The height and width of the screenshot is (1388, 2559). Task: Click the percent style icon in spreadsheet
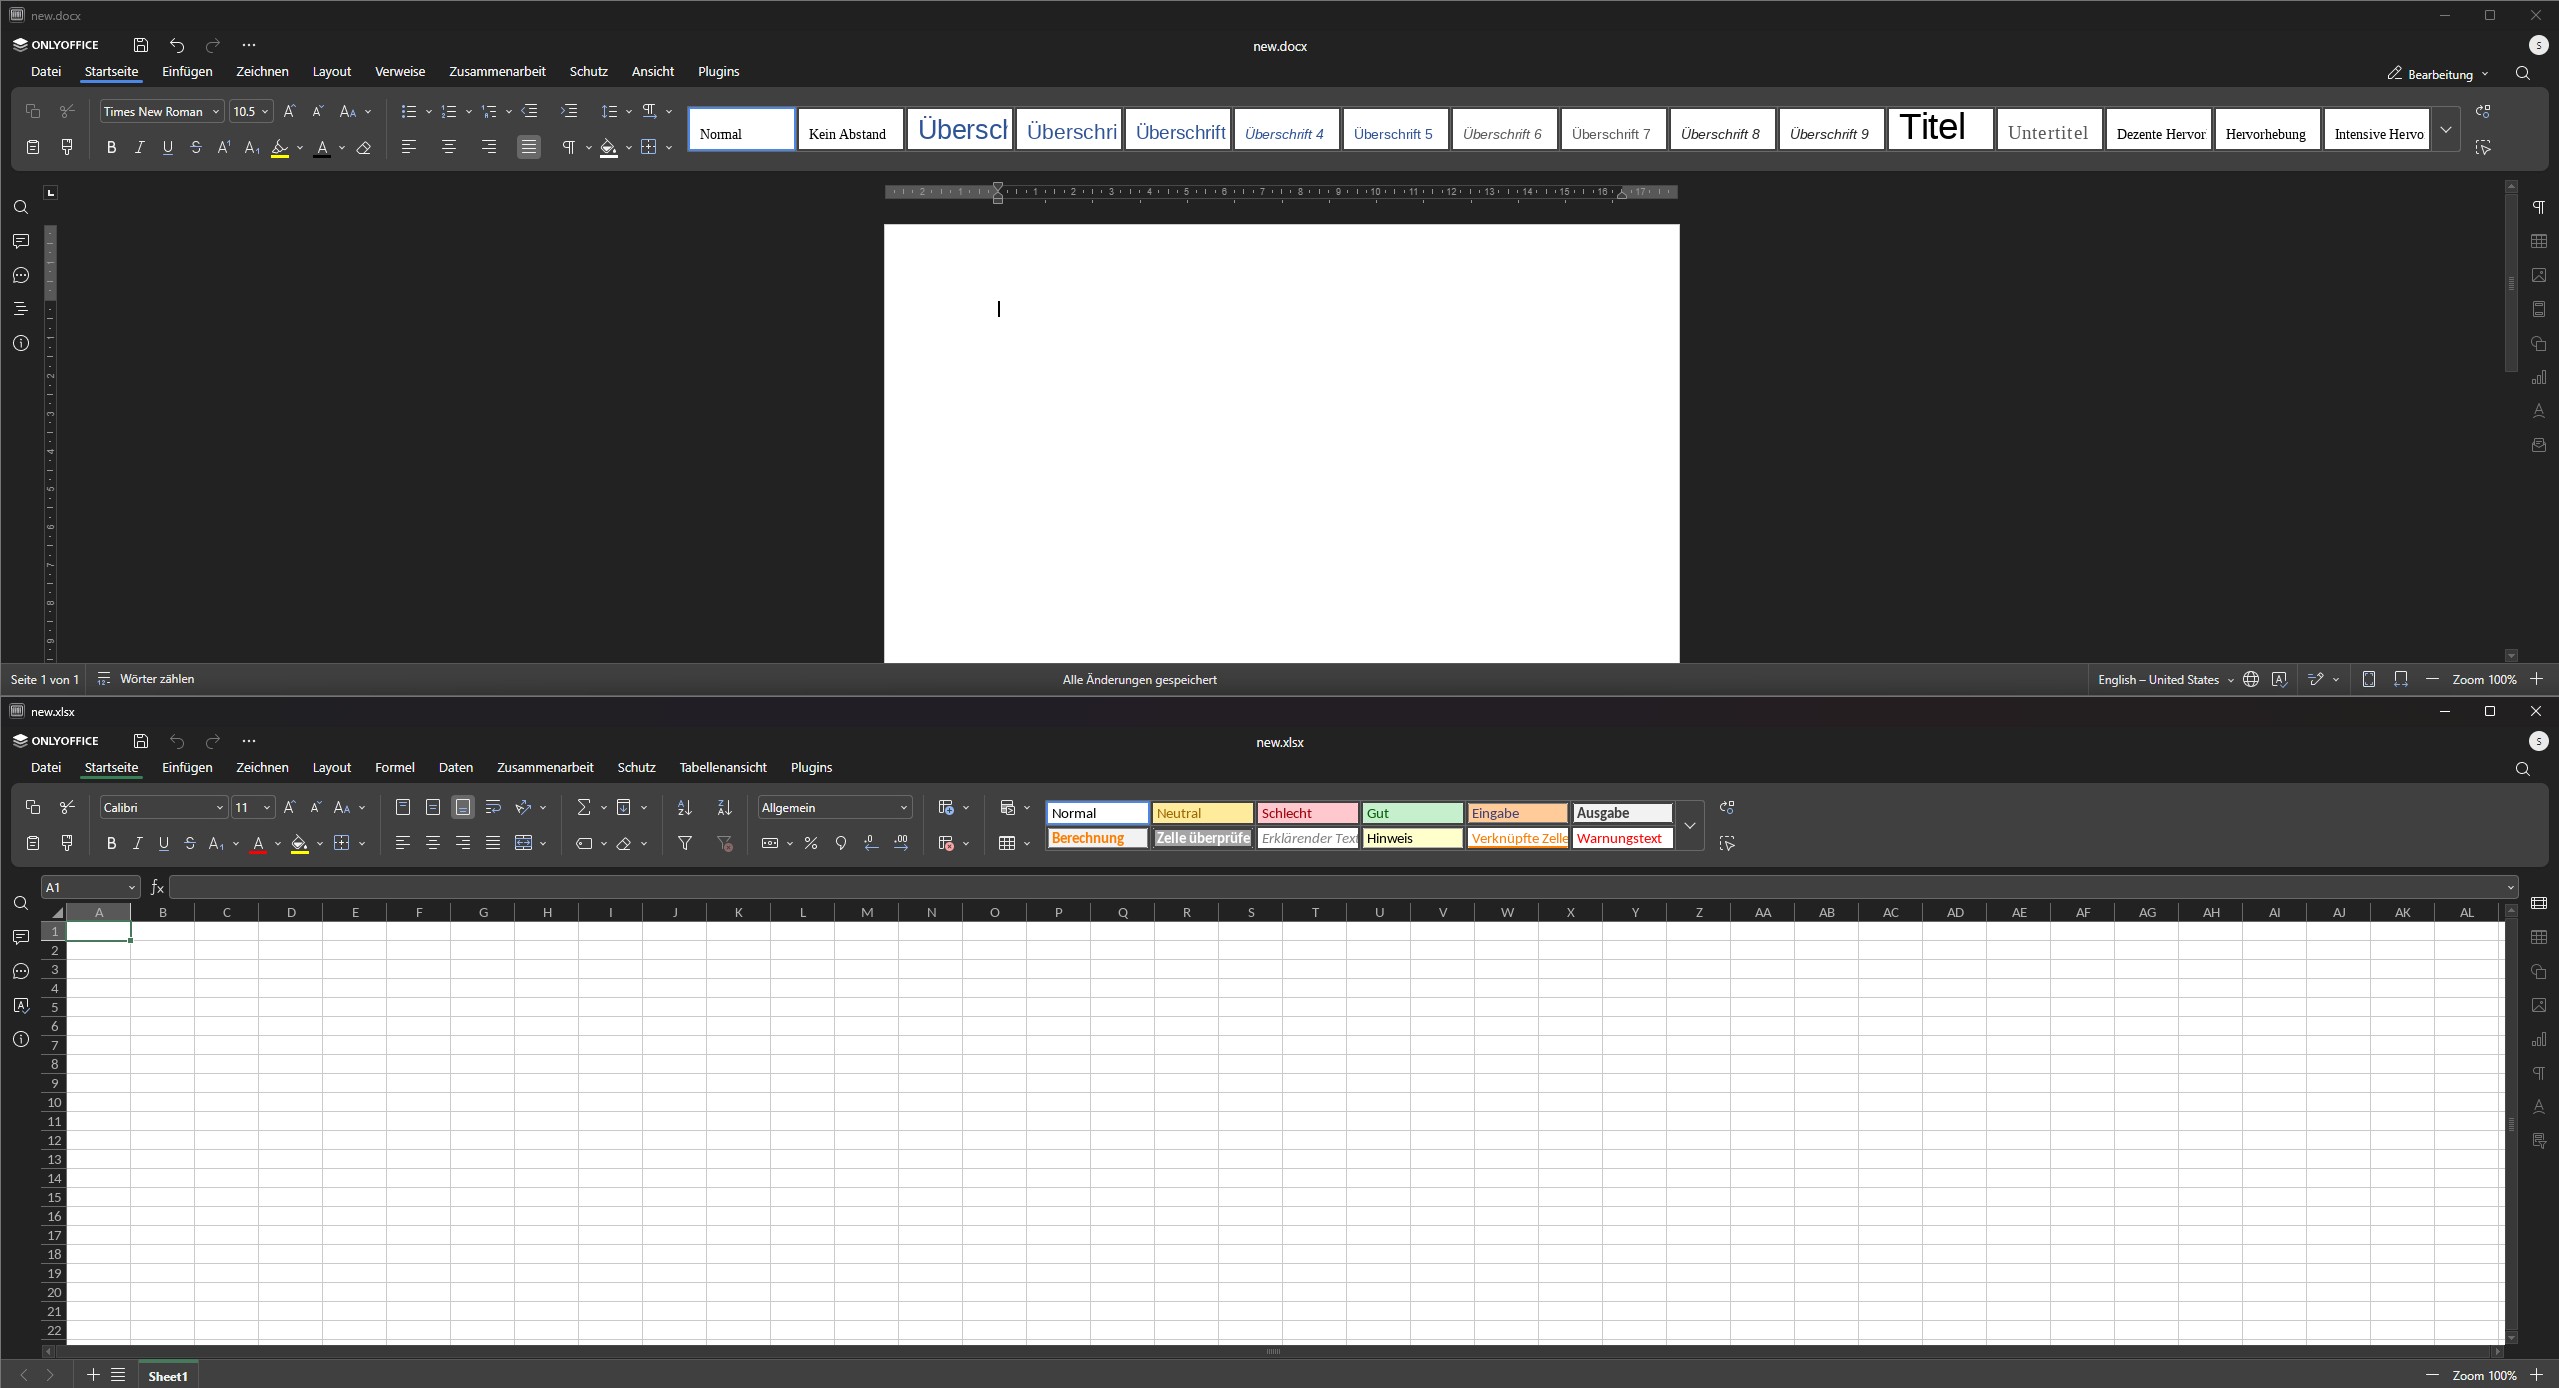pyautogui.click(x=810, y=843)
